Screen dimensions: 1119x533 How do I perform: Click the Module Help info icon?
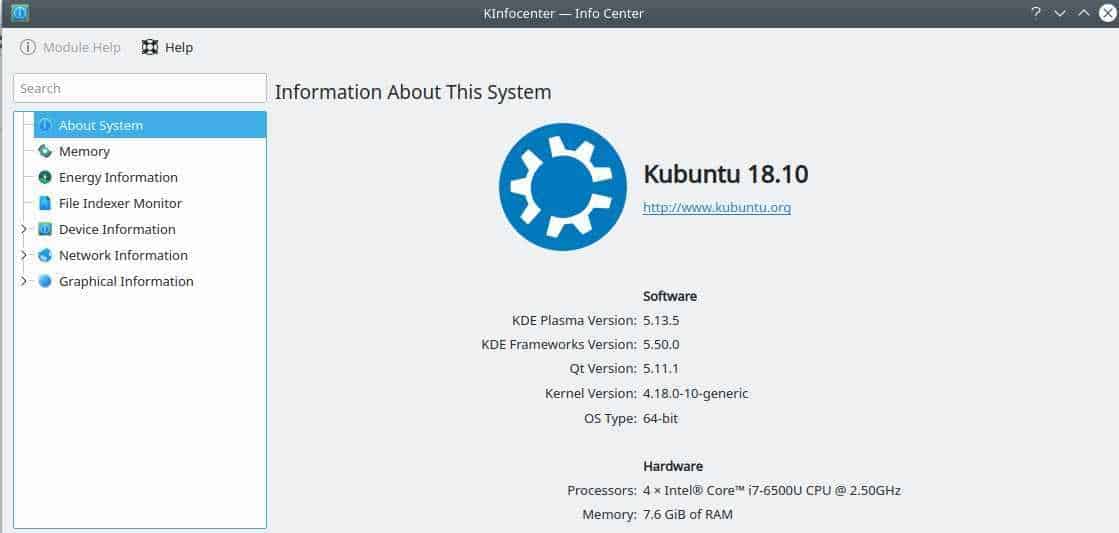pyautogui.click(x=28, y=48)
